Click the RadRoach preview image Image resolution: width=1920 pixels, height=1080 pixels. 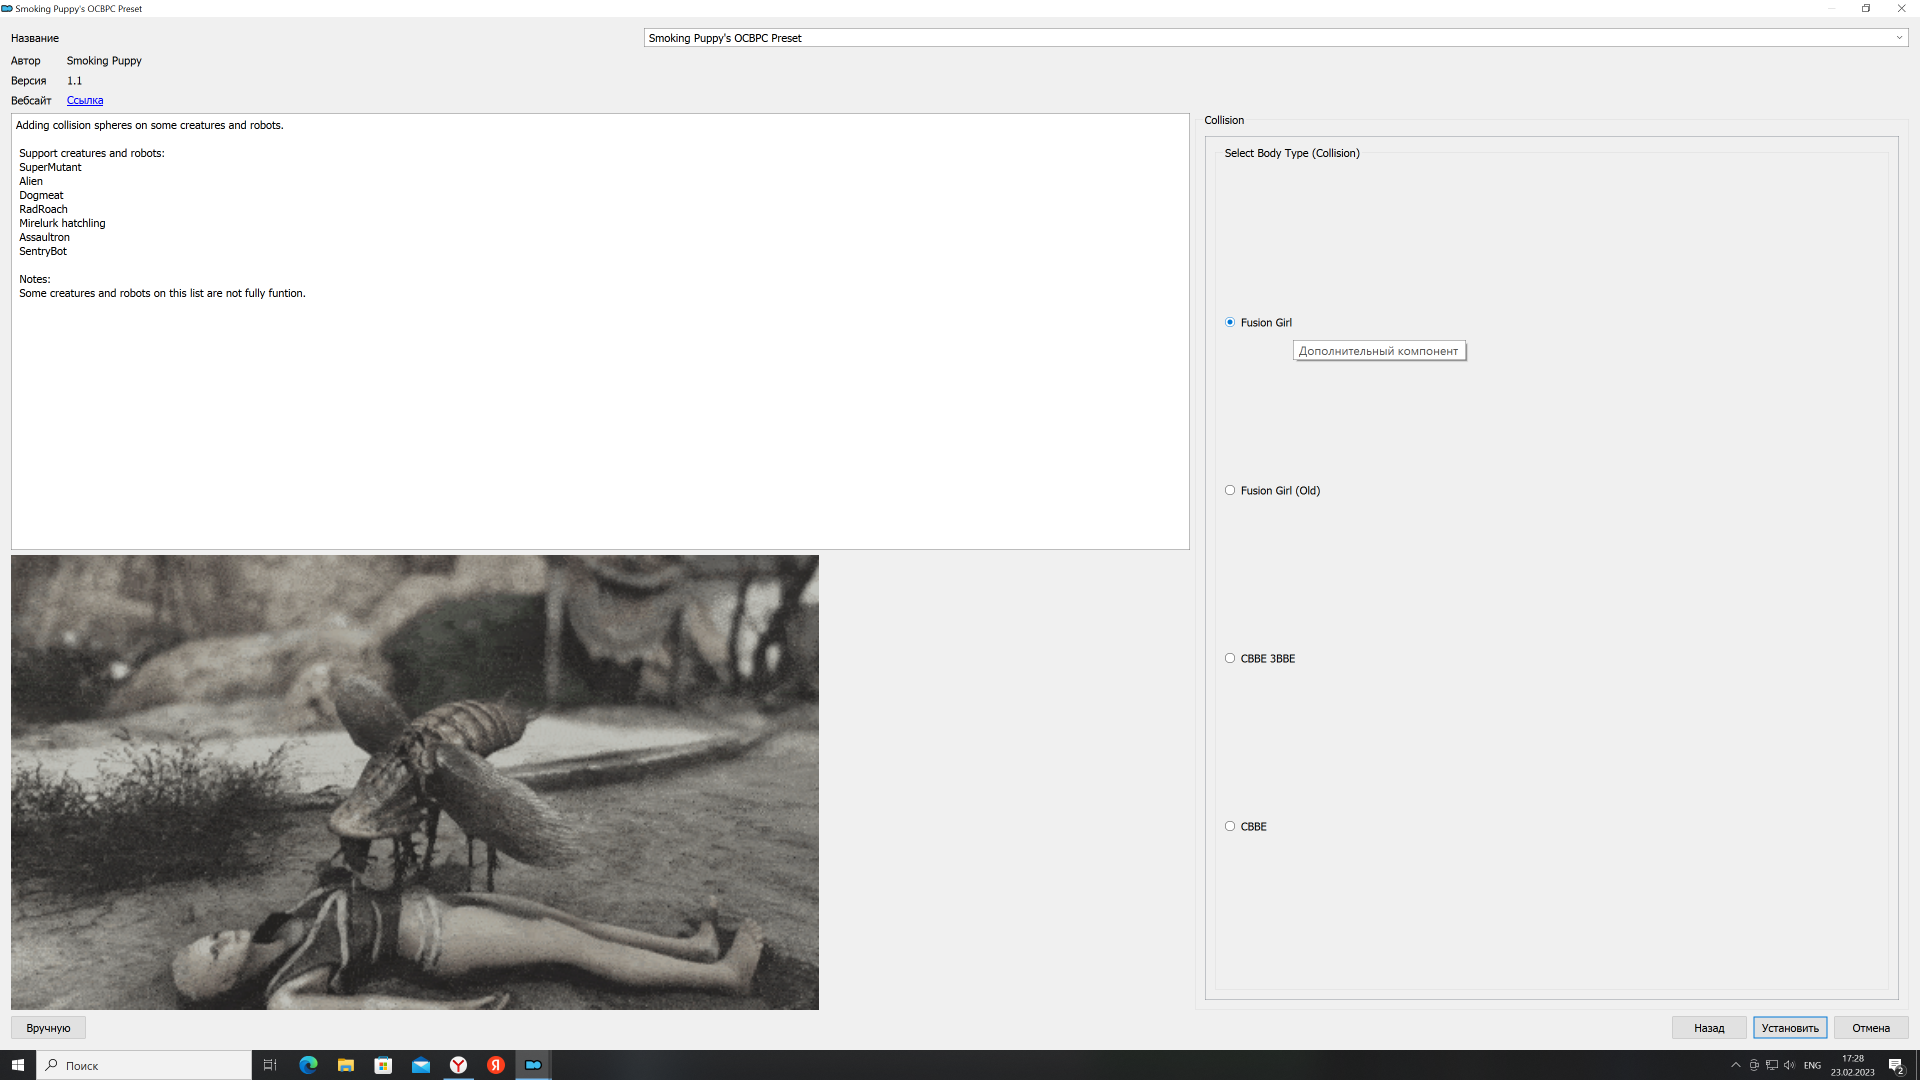414,782
